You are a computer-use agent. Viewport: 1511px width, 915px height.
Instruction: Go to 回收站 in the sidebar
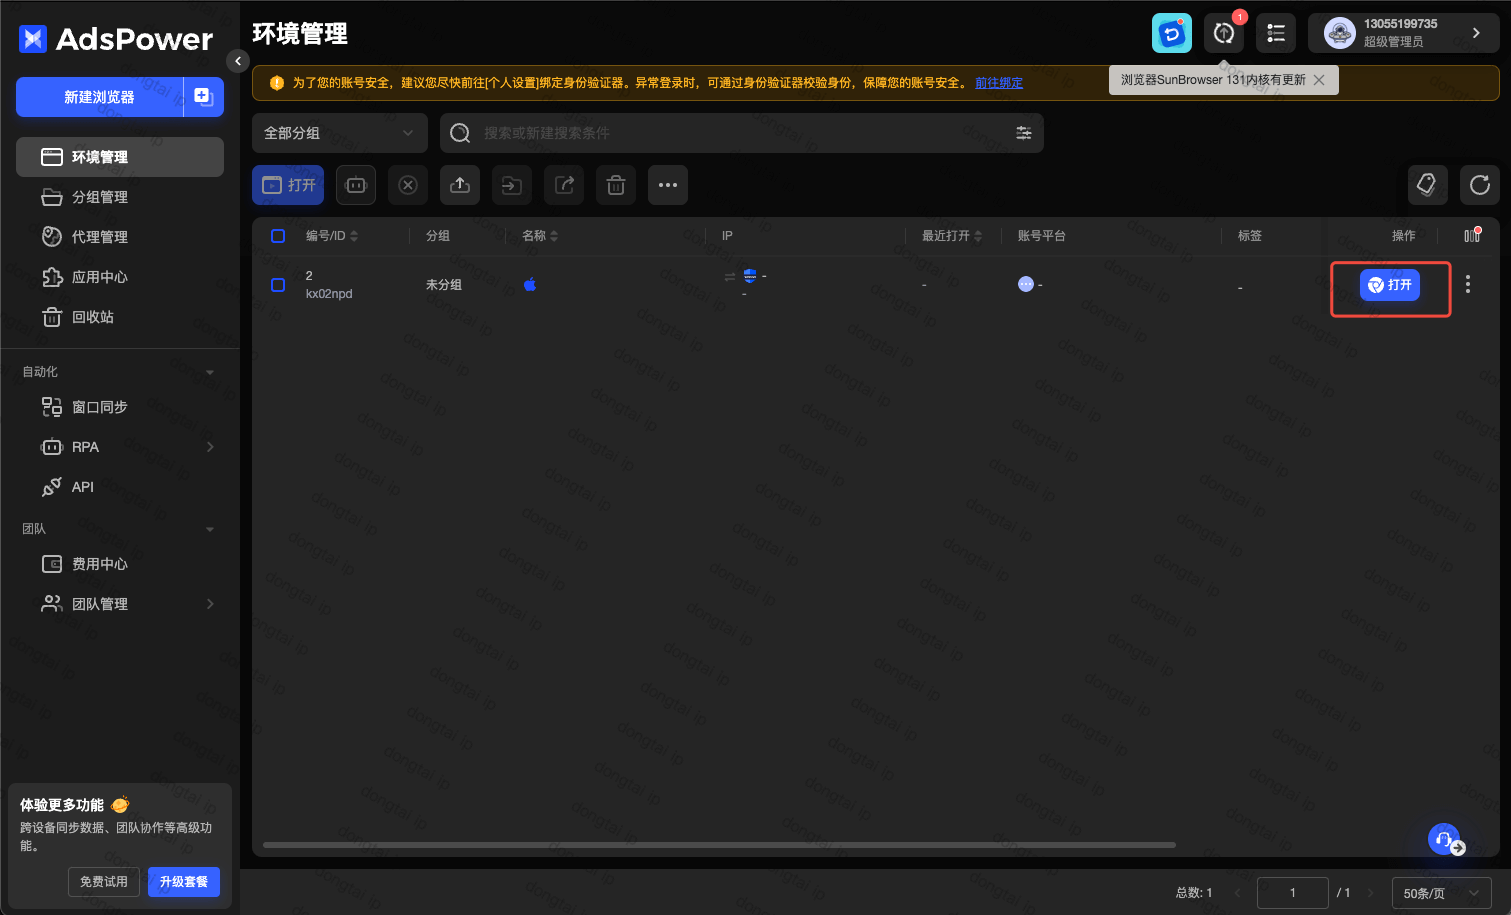click(93, 317)
